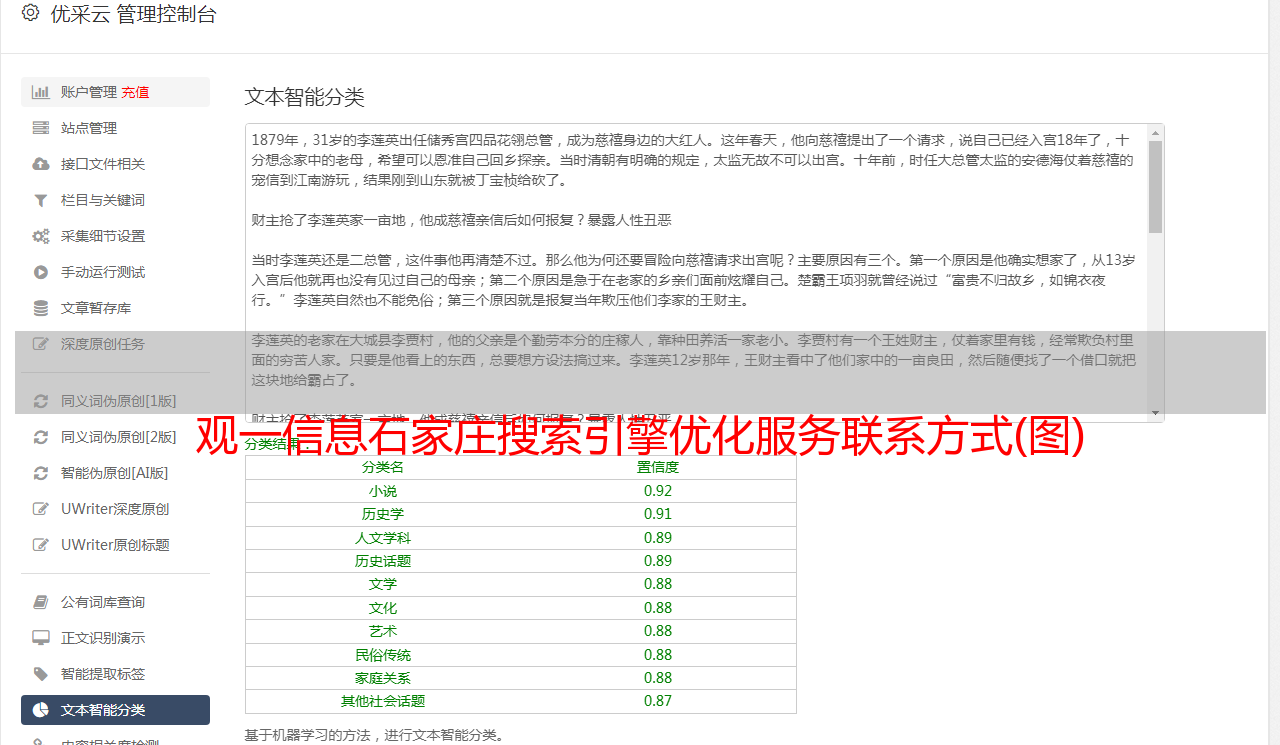Click the 家庭关系 category cell
Viewport: 1280px width, 745px height.
(x=383, y=678)
